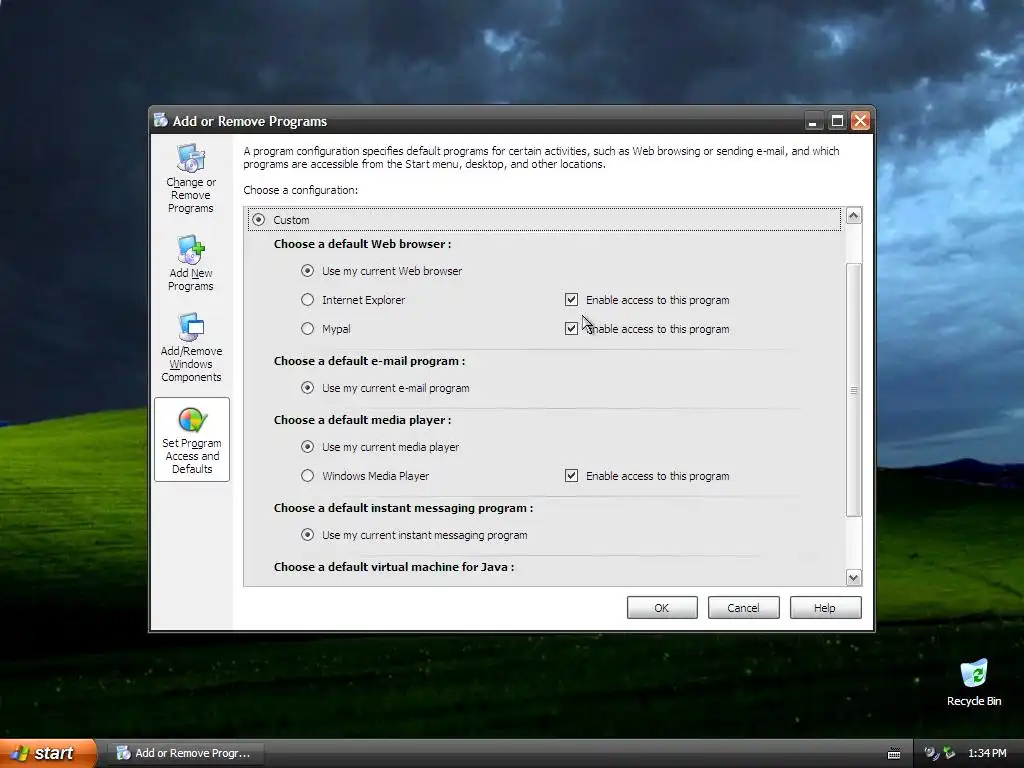The image size is (1024, 768).
Task: Click the OK button
Action: 662,607
